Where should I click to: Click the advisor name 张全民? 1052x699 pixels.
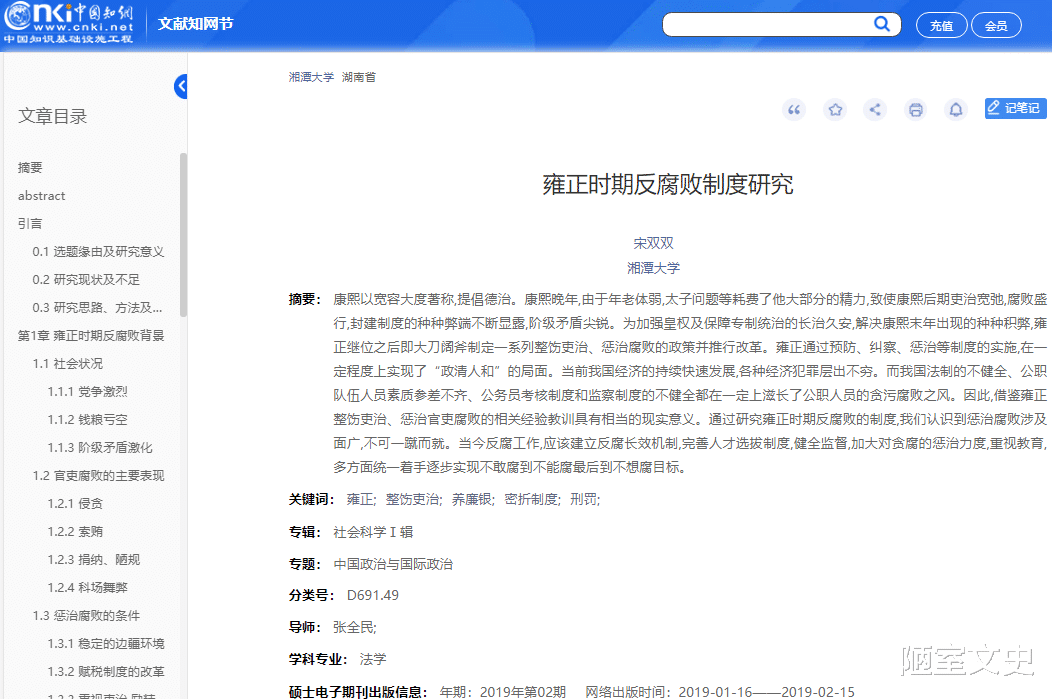pos(354,628)
